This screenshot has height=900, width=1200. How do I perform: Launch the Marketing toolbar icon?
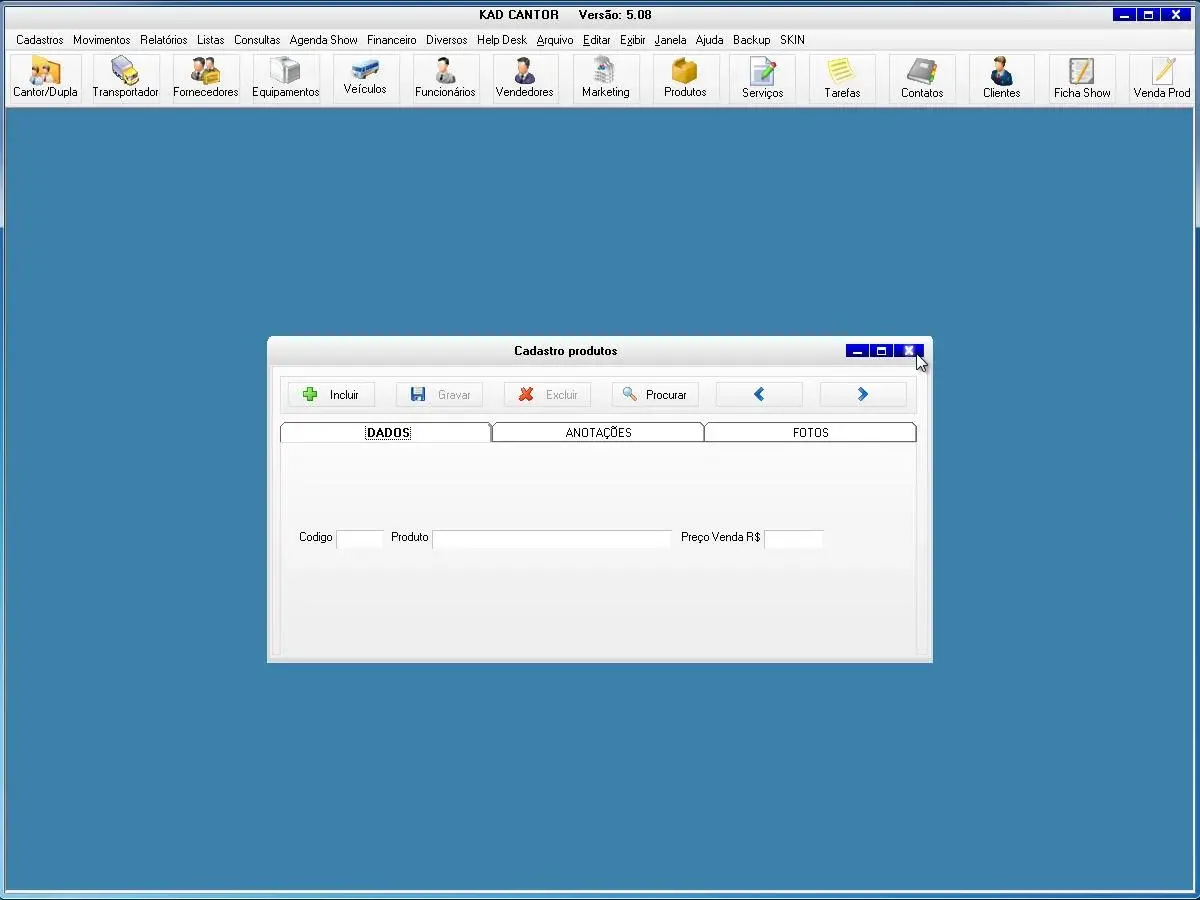point(605,78)
